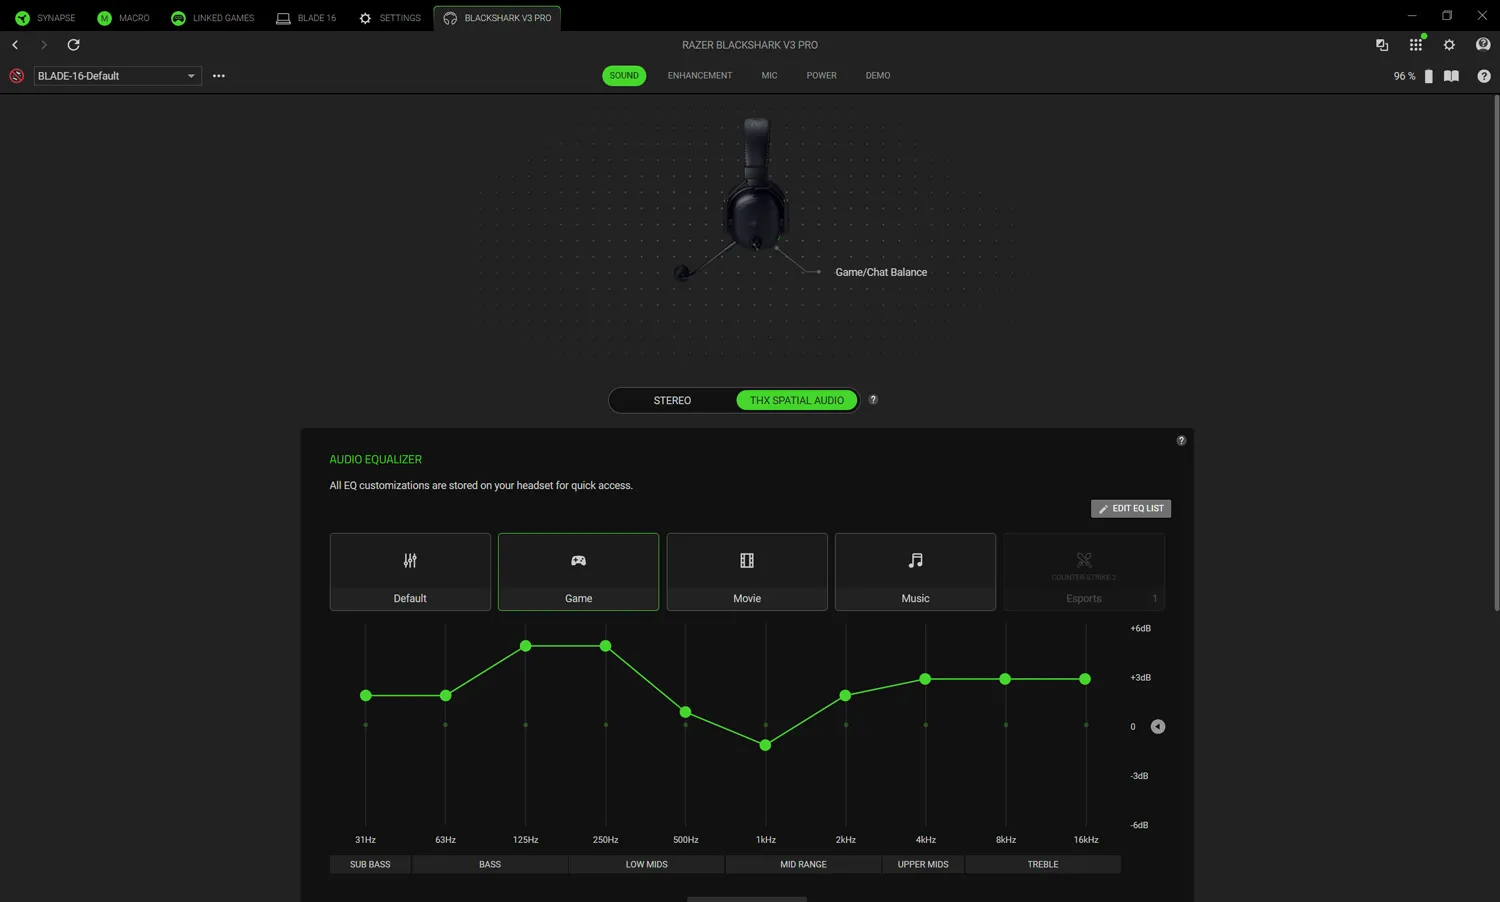Screen dimensions: 1500x902
Task: Click the help icon beside THX Spatial Audio
Action: click(x=873, y=400)
